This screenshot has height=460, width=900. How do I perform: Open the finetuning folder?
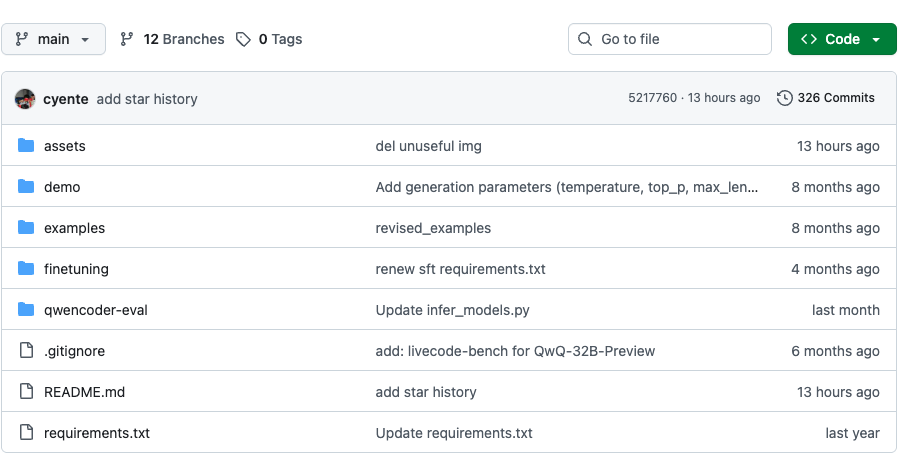click(76, 269)
